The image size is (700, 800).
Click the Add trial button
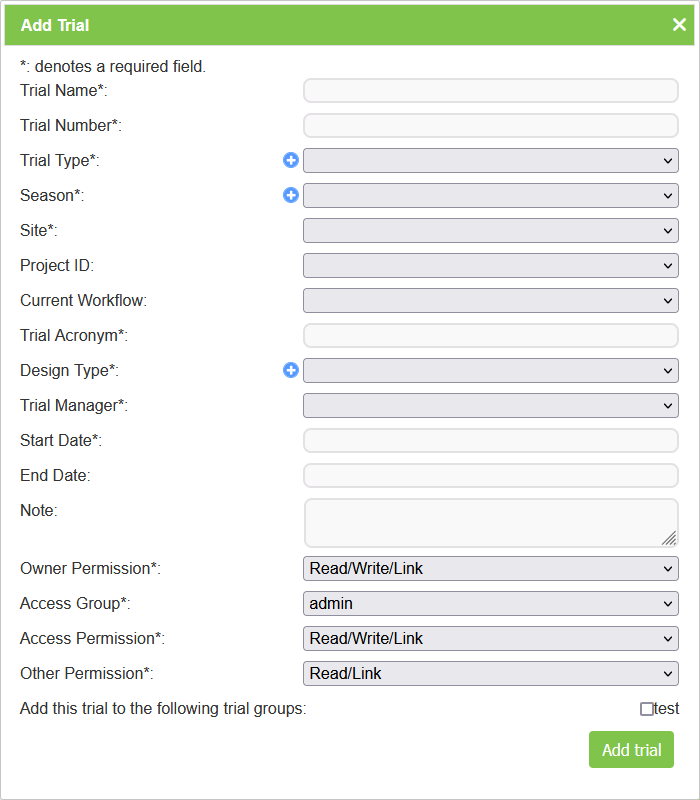(632, 749)
